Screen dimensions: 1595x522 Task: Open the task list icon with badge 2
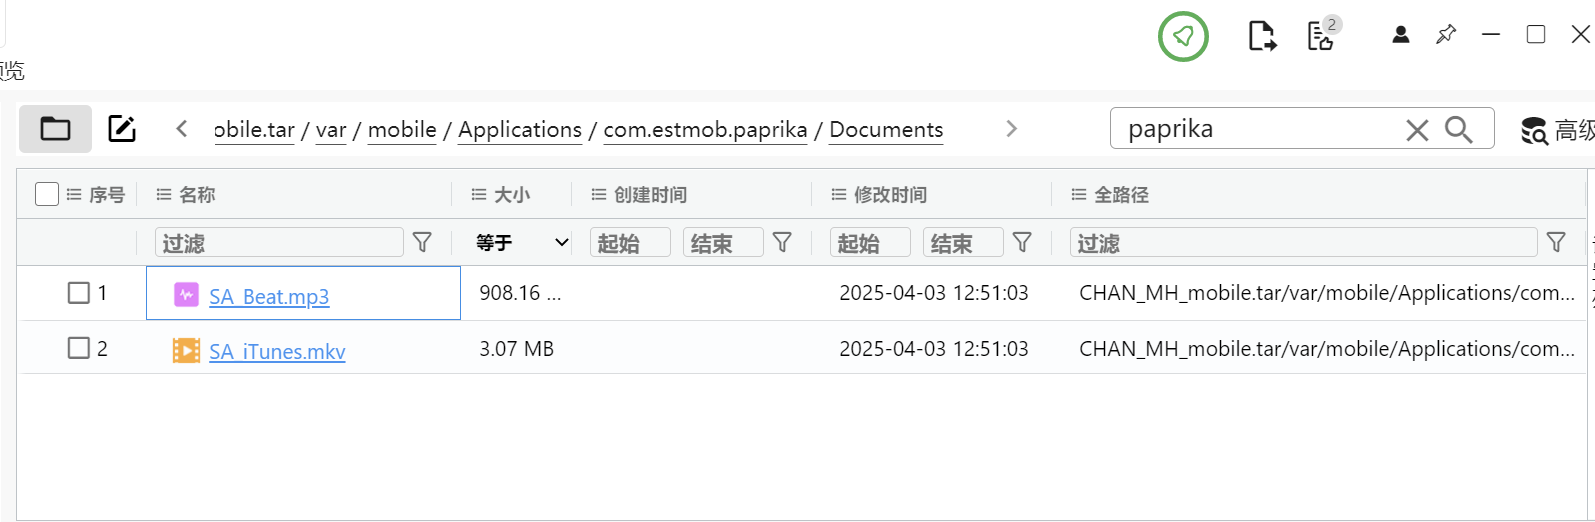pos(1322,36)
